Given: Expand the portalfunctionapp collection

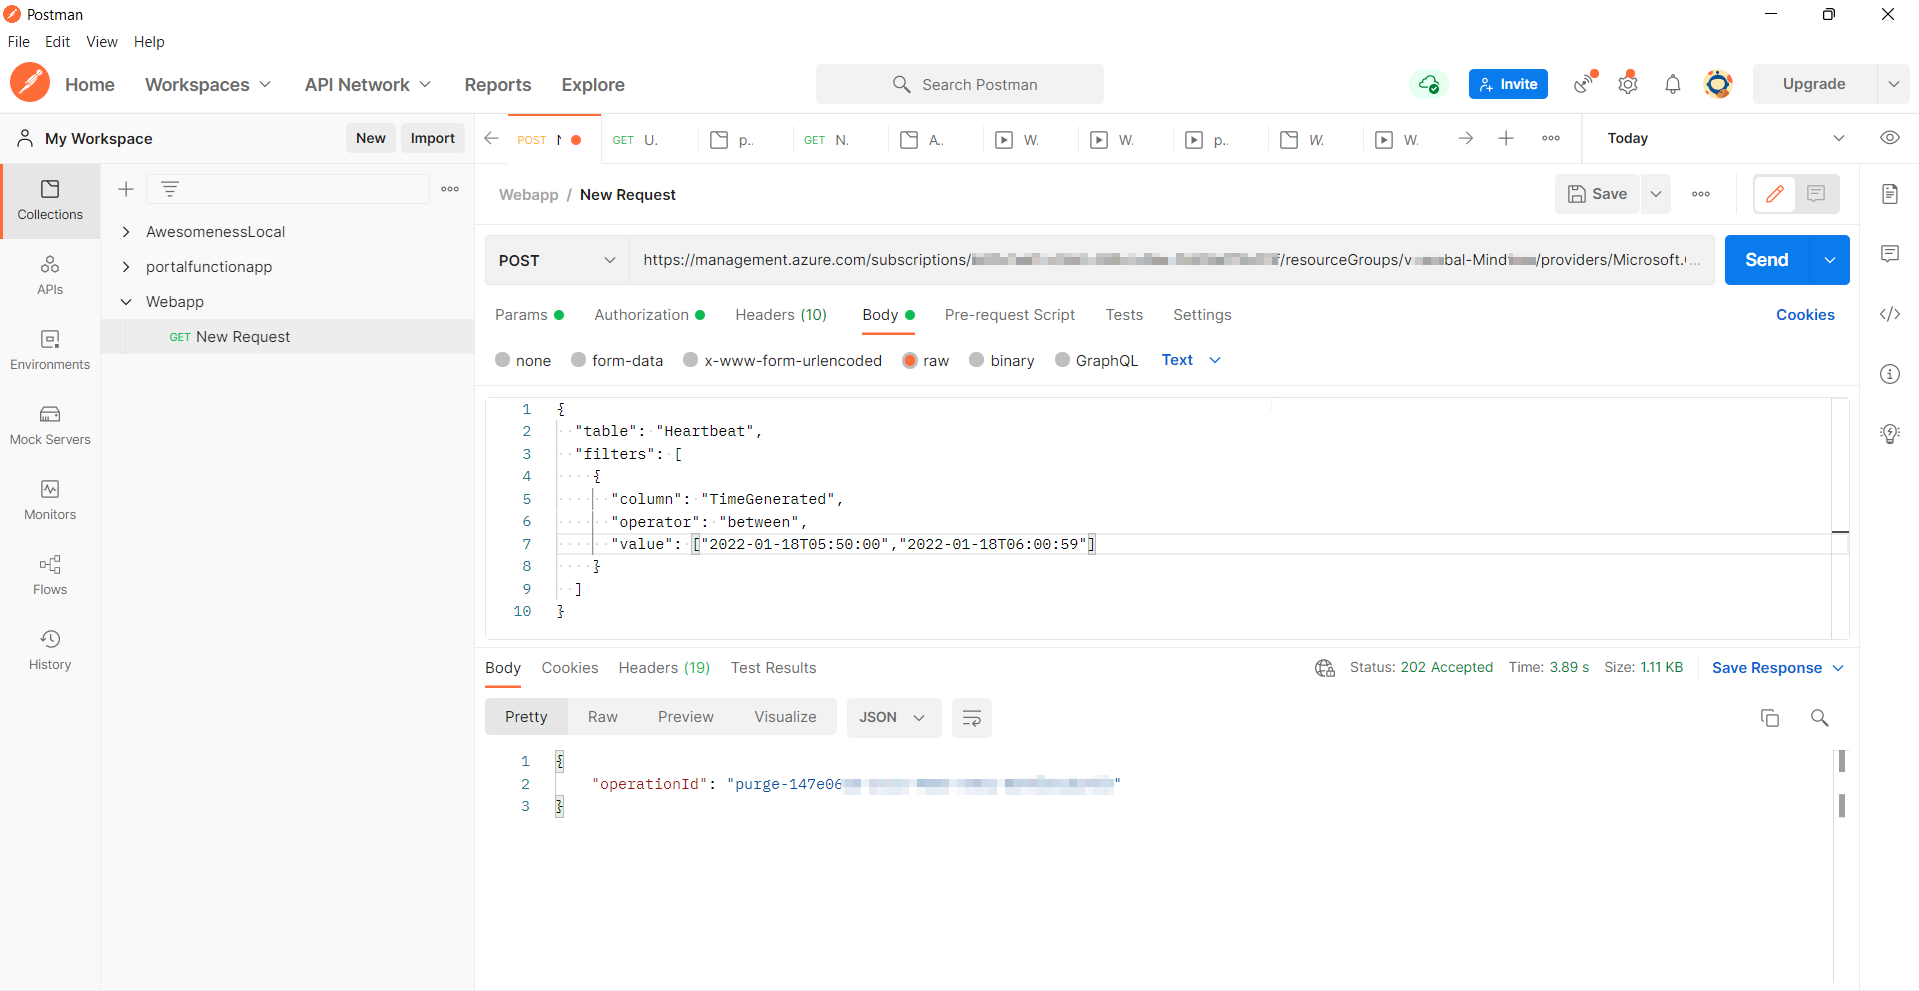Looking at the screenshot, I should (x=126, y=267).
